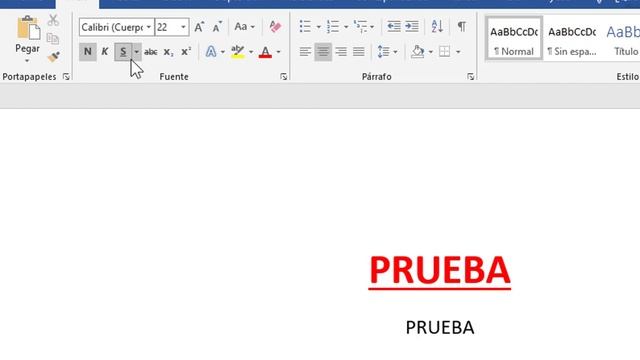
Task: Apply red font color
Action: pyautogui.click(x=265, y=52)
